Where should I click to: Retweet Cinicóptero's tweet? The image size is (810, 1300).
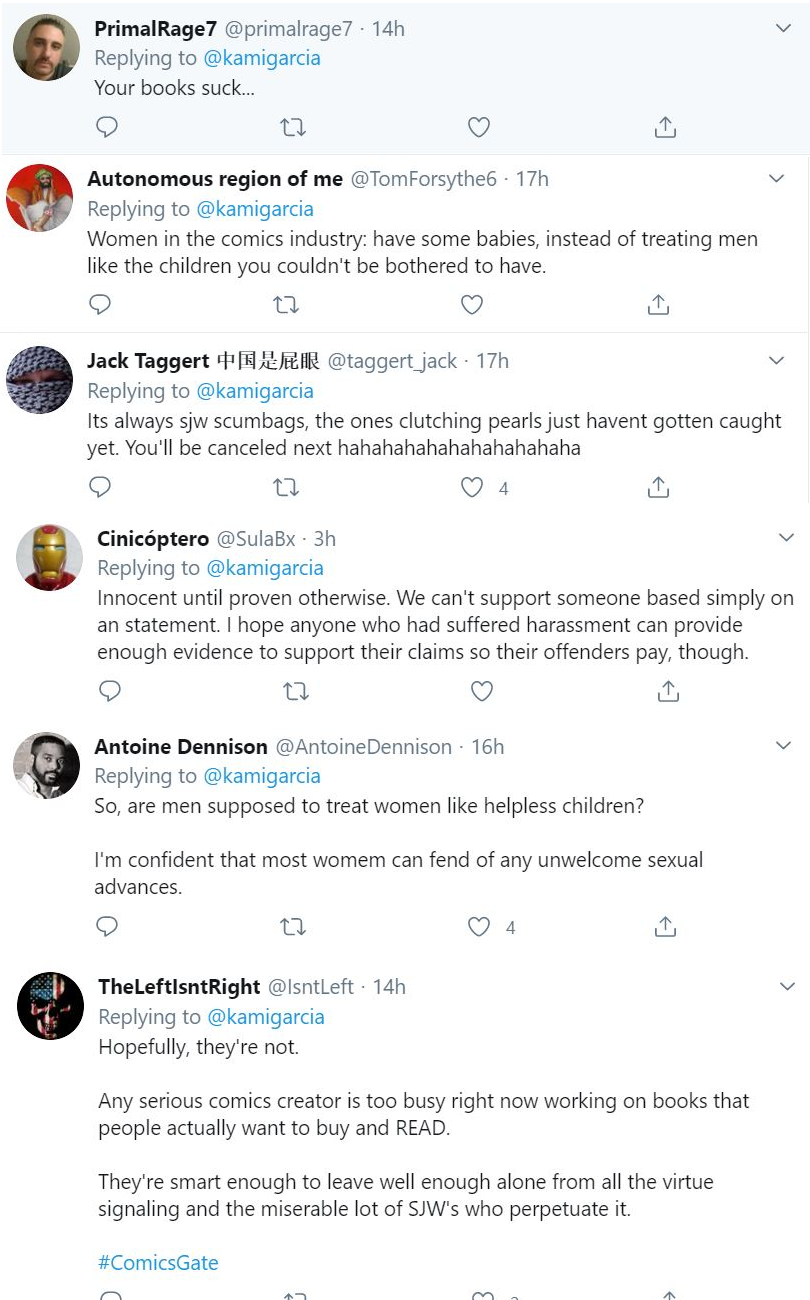click(x=296, y=691)
